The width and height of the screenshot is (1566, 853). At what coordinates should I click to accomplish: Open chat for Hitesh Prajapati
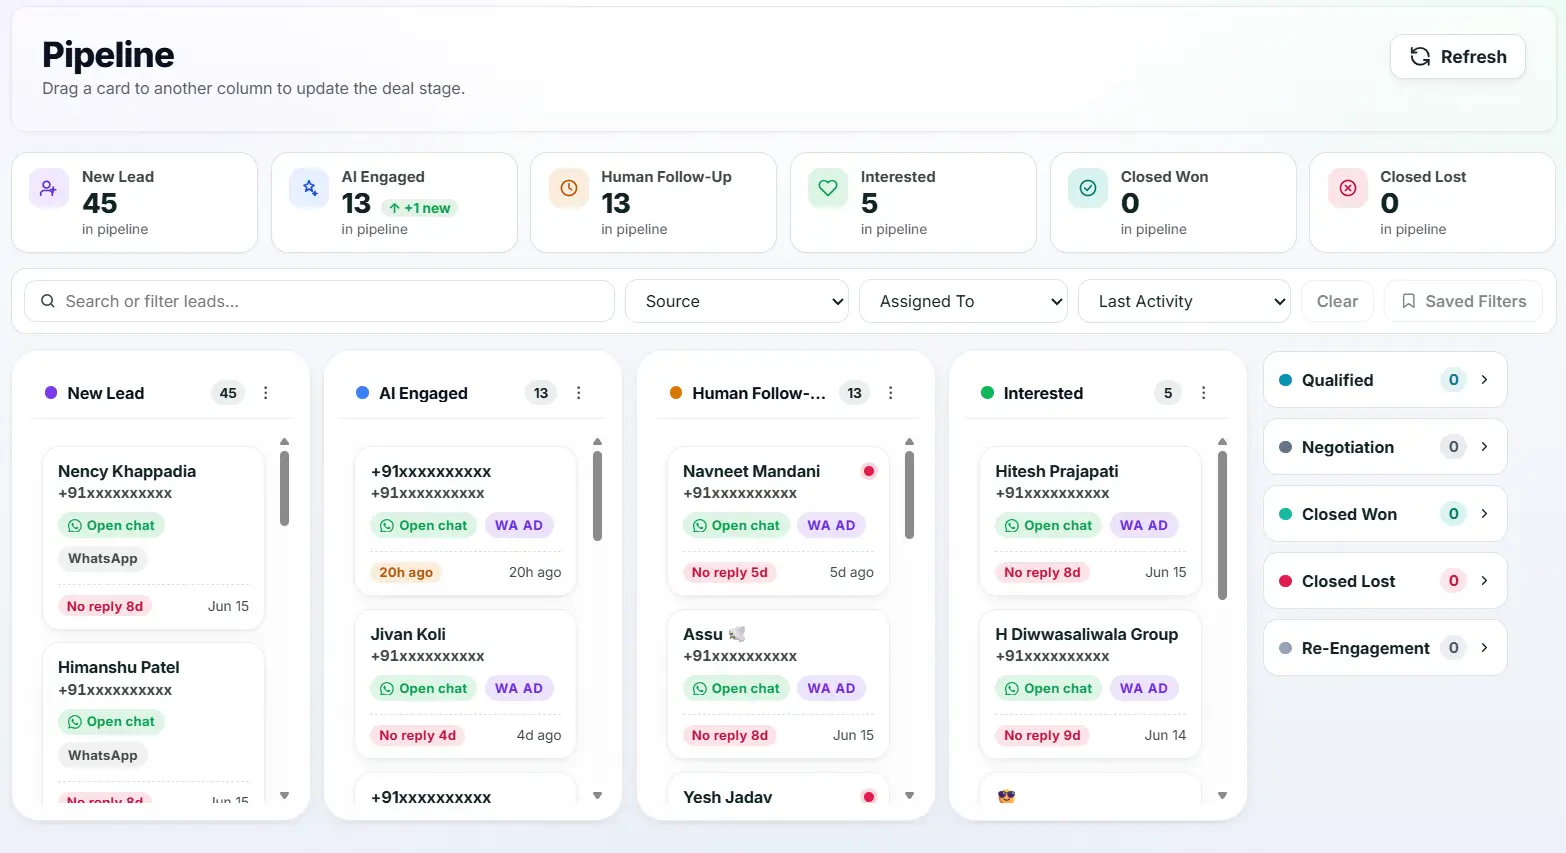click(x=1048, y=525)
